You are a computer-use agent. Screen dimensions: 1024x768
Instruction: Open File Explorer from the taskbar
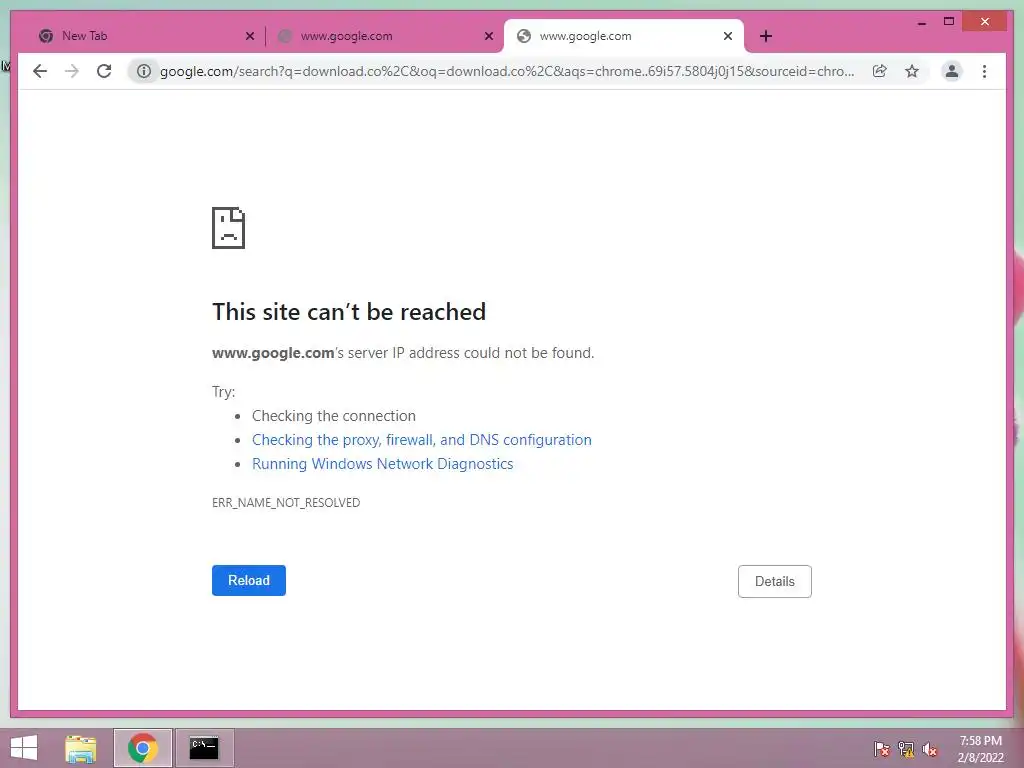[81, 748]
